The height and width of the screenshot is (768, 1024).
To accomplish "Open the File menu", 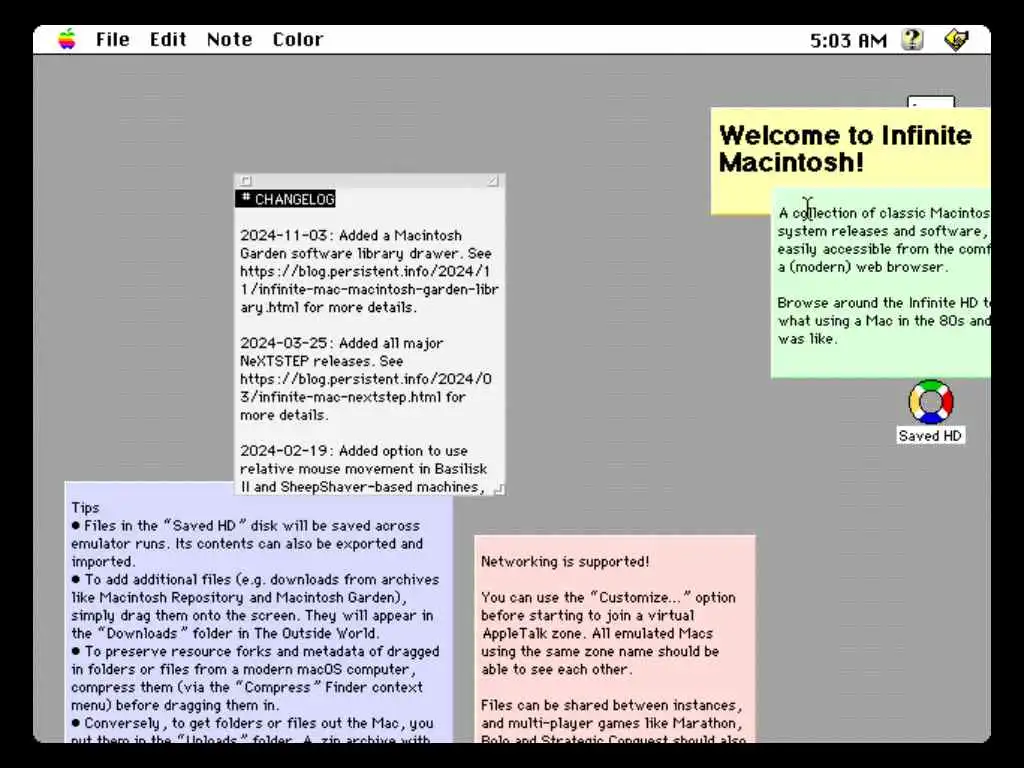I will [x=112, y=40].
